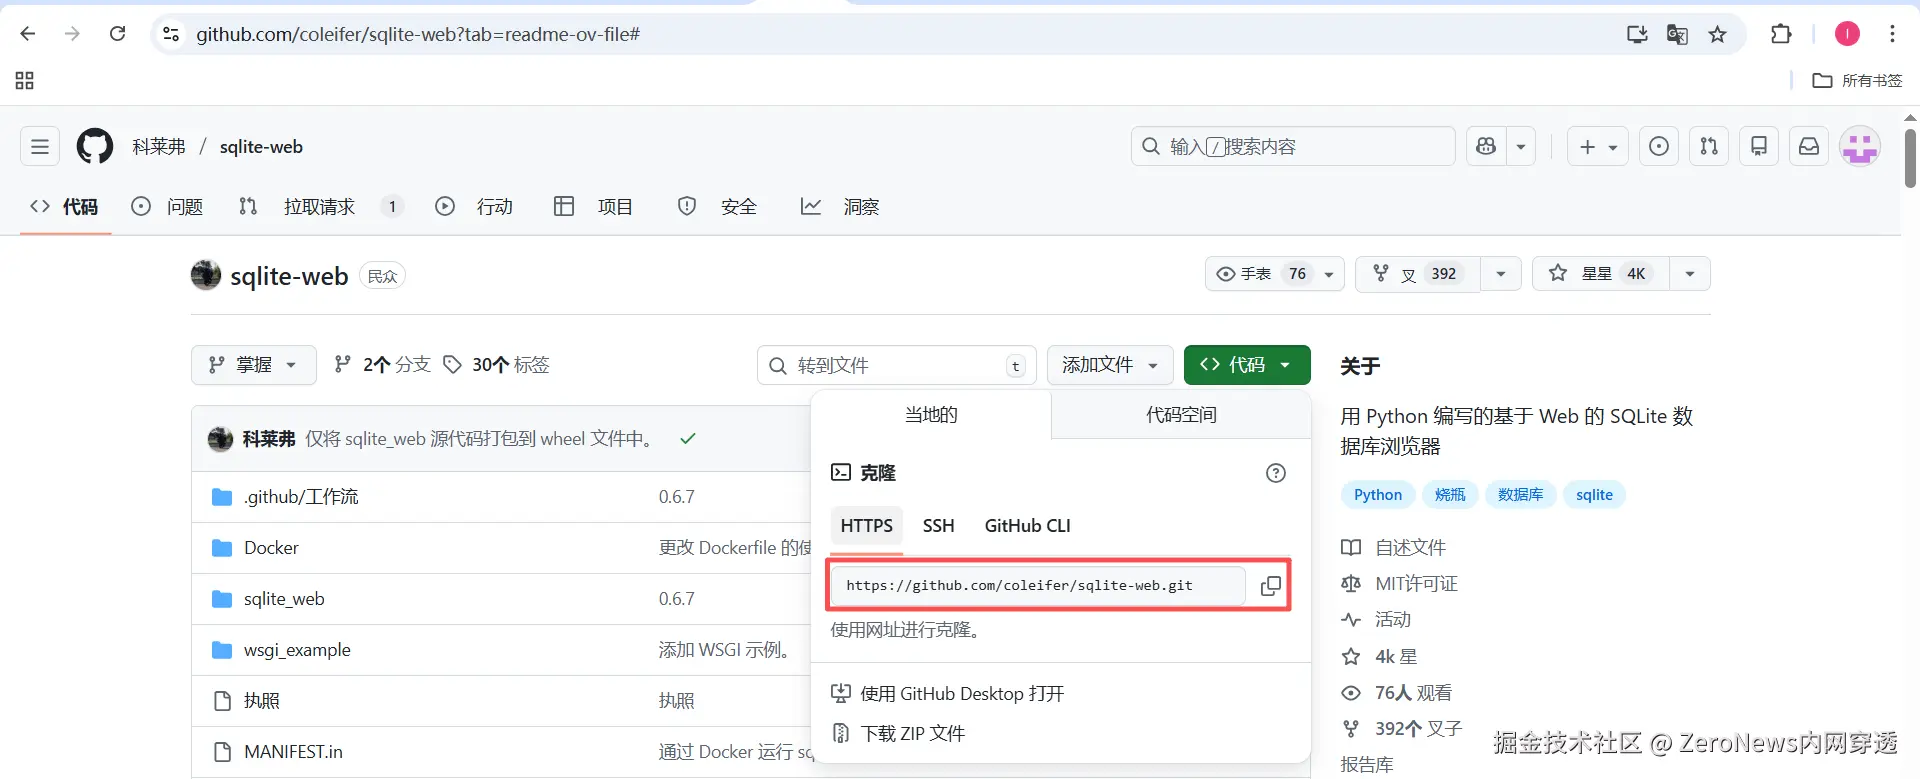This screenshot has height=779, width=1920.
Task: Copy the clone URL with copy icon
Action: coord(1270,586)
